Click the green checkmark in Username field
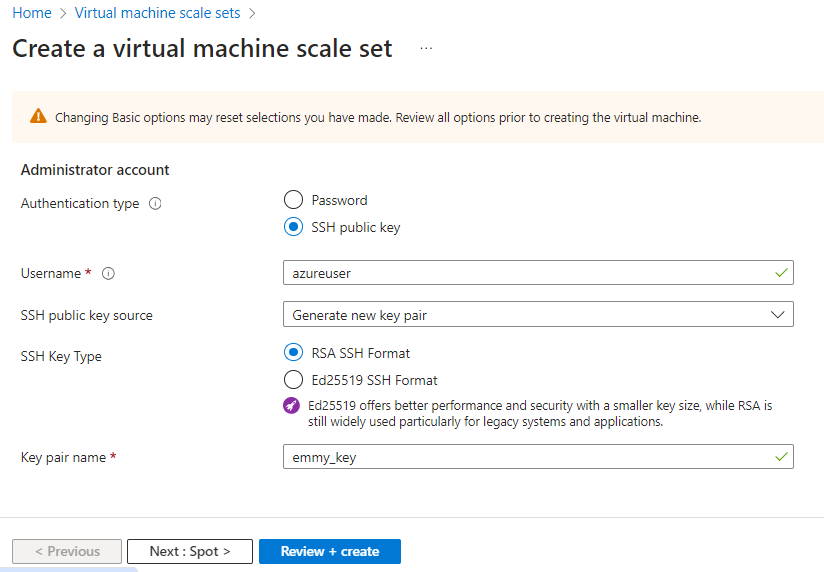The width and height of the screenshot is (824, 572). click(780, 272)
